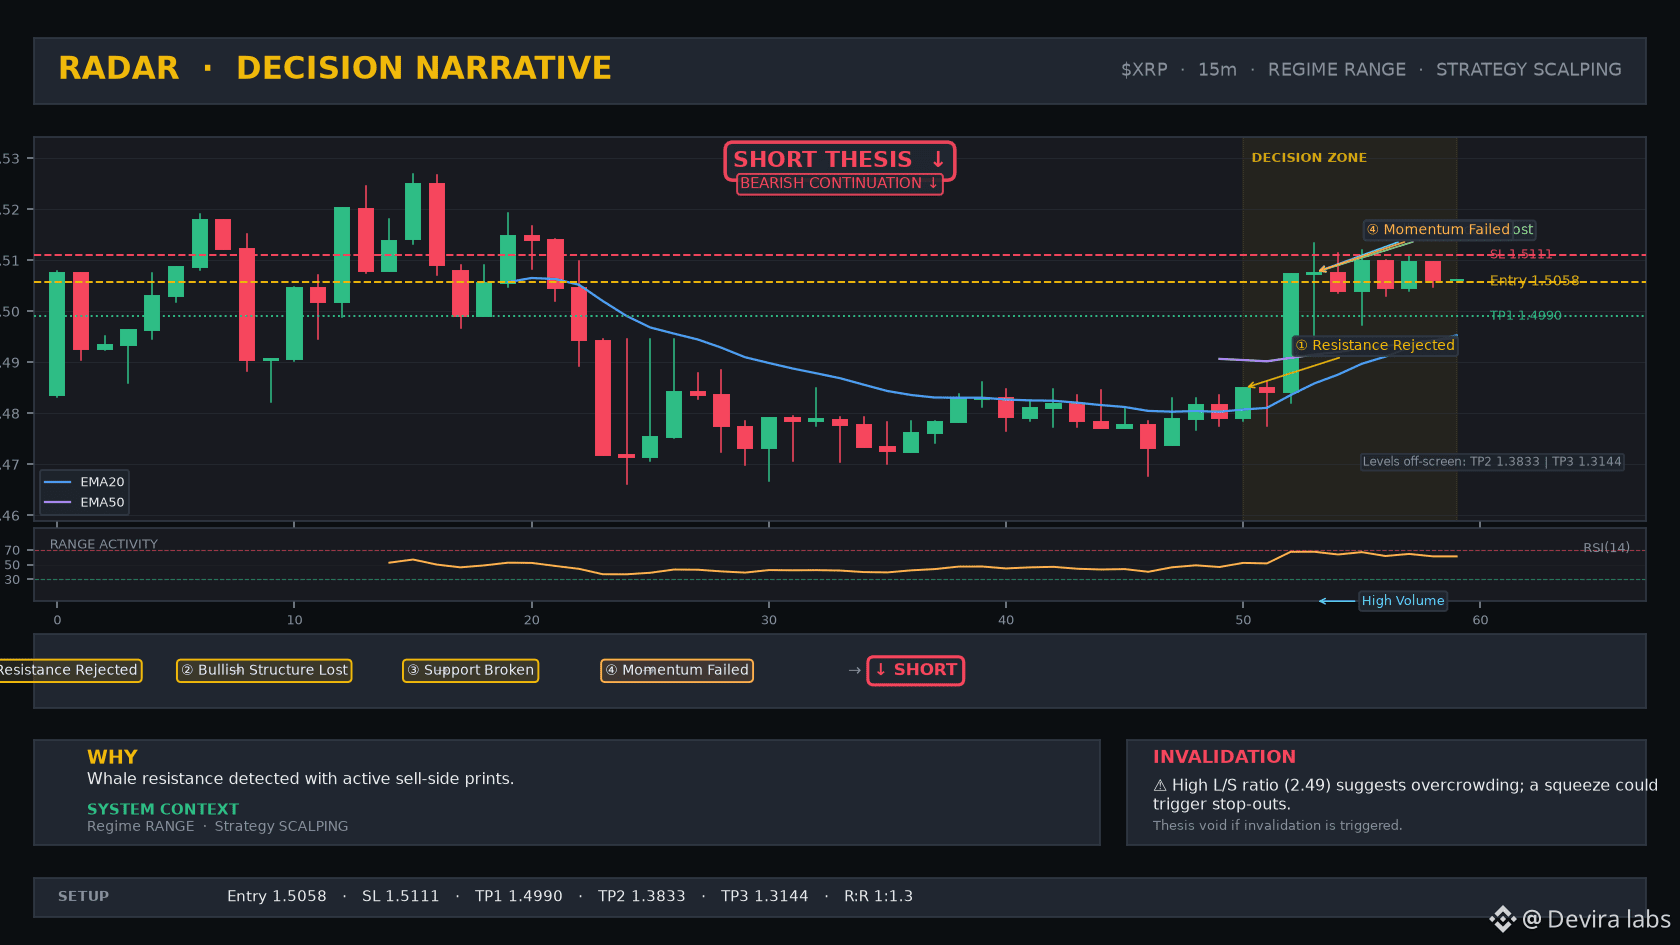1680x945 pixels.
Task: Click the SYSTEM CONTEXT heading
Action: tap(163, 809)
